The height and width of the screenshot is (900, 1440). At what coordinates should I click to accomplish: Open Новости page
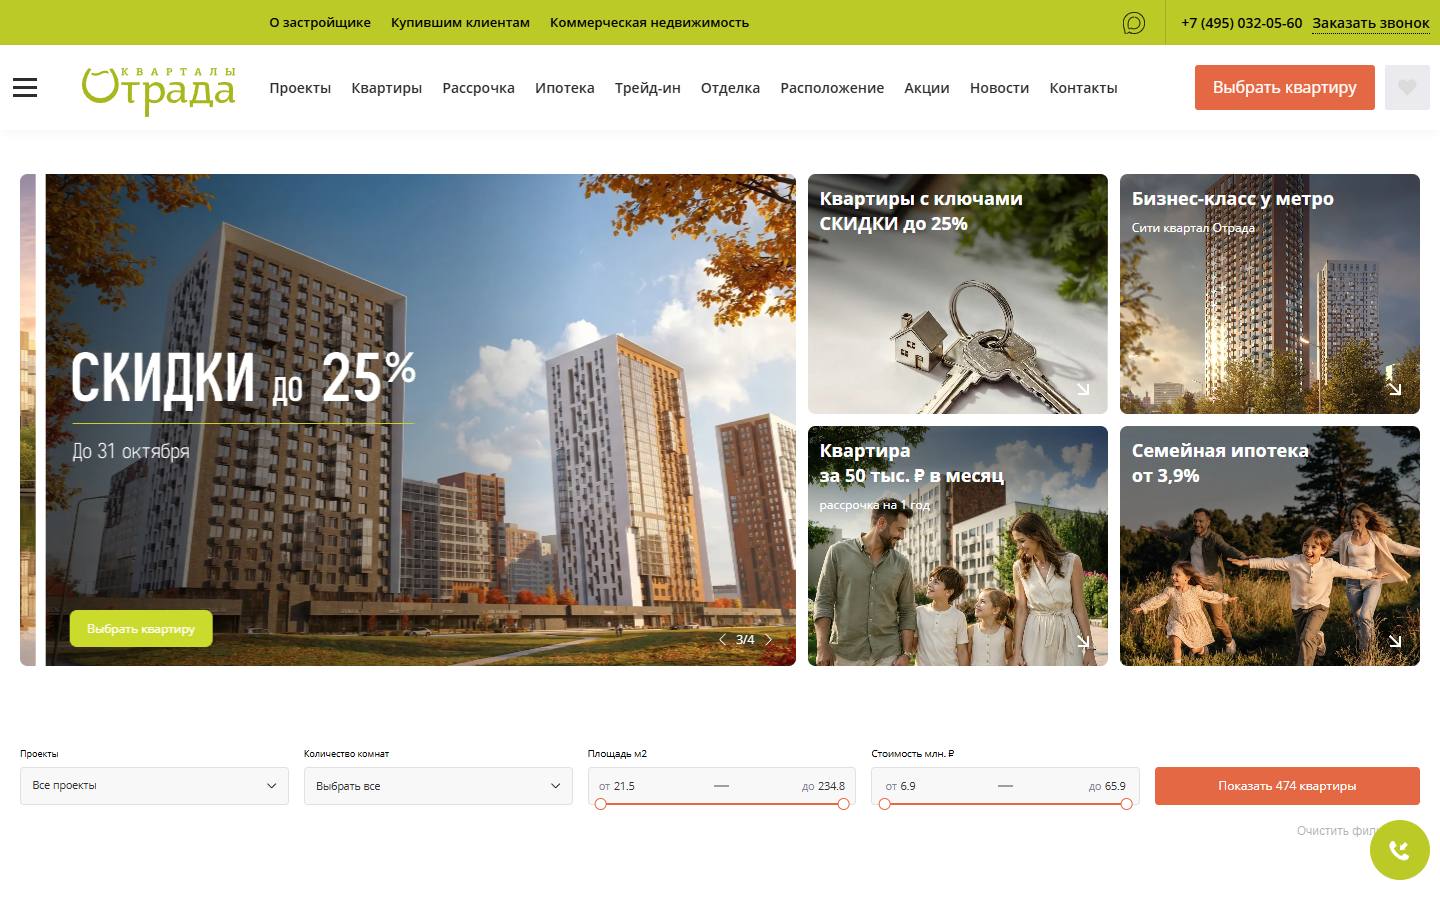click(x=999, y=88)
